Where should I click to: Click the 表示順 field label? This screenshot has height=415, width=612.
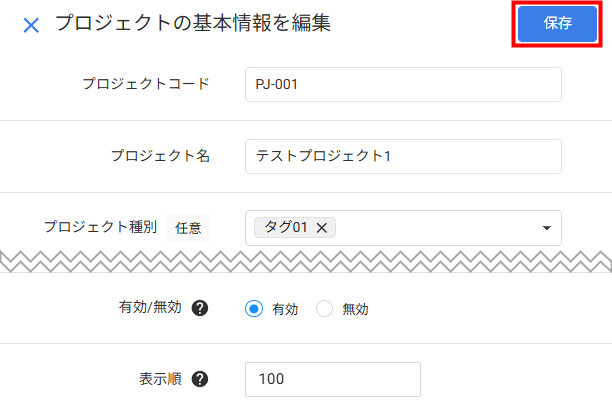coord(160,379)
